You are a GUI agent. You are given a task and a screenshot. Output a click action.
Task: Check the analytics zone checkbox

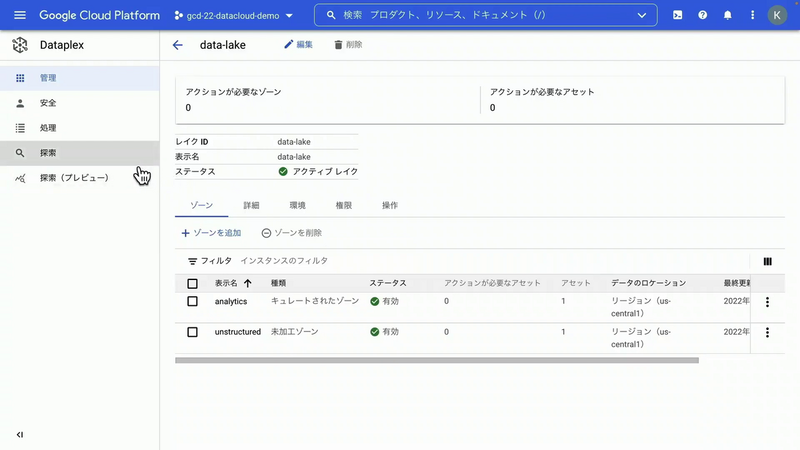click(x=192, y=302)
